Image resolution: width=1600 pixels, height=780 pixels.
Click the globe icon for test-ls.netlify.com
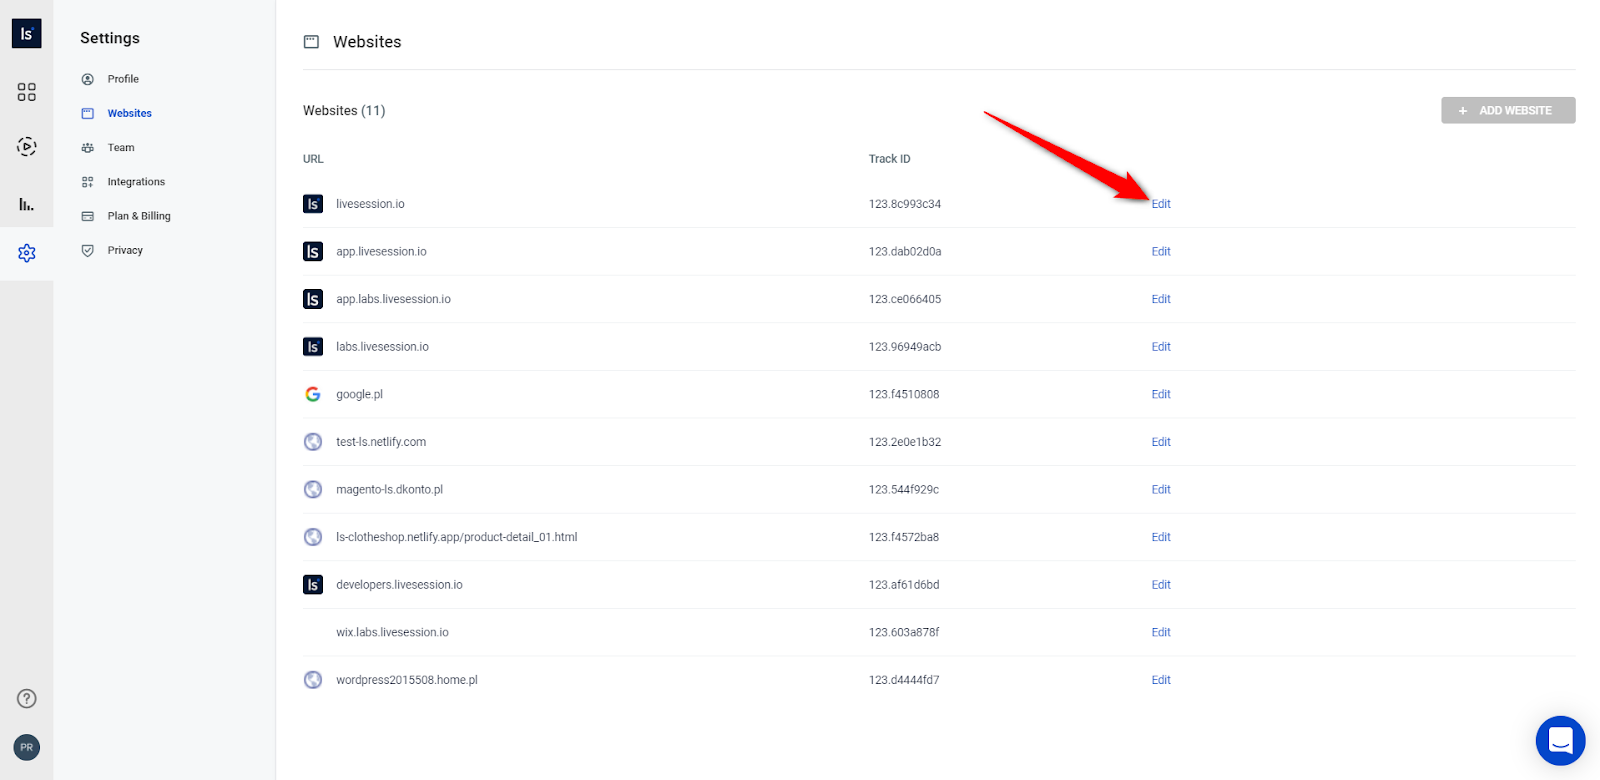[313, 442]
